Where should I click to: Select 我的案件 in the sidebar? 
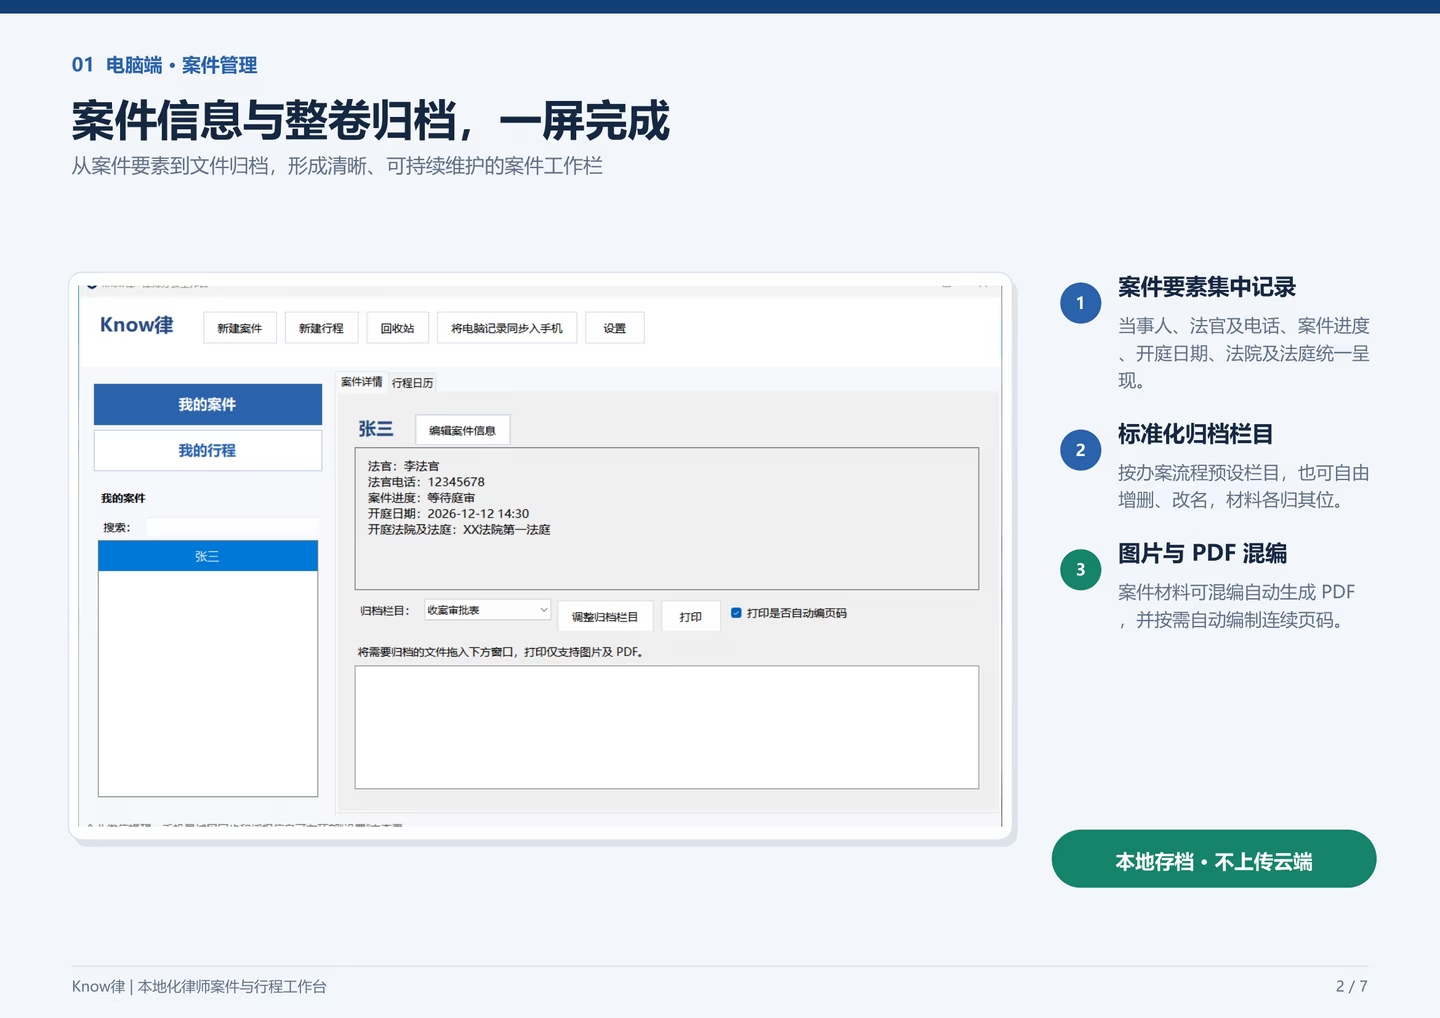coord(208,405)
